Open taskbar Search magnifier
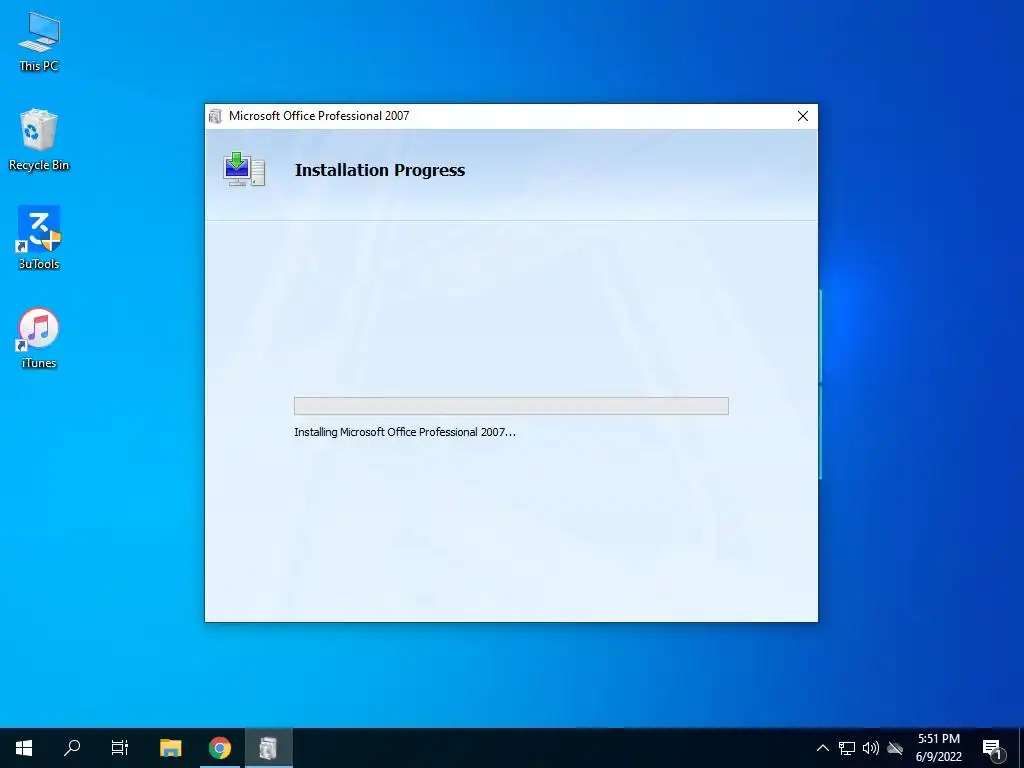The height and width of the screenshot is (768, 1024). 72,748
